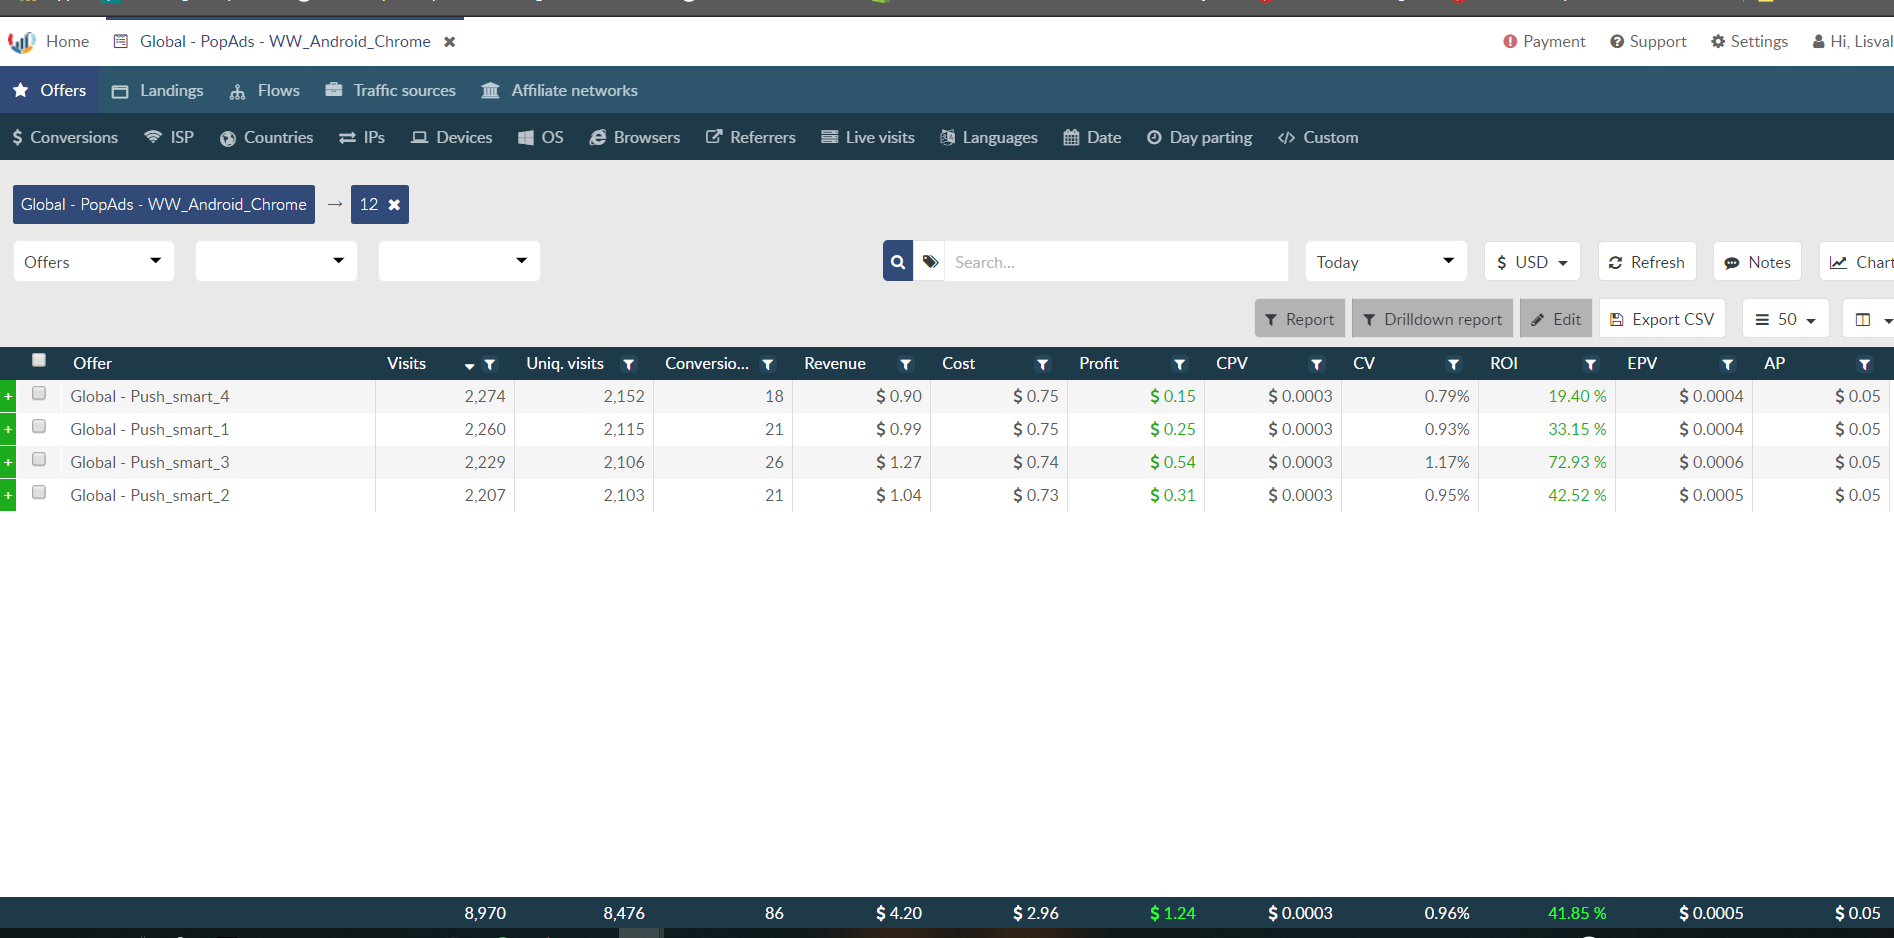Filter the Cost column funnel icon
The image size is (1894, 938).
point(1042,365)
